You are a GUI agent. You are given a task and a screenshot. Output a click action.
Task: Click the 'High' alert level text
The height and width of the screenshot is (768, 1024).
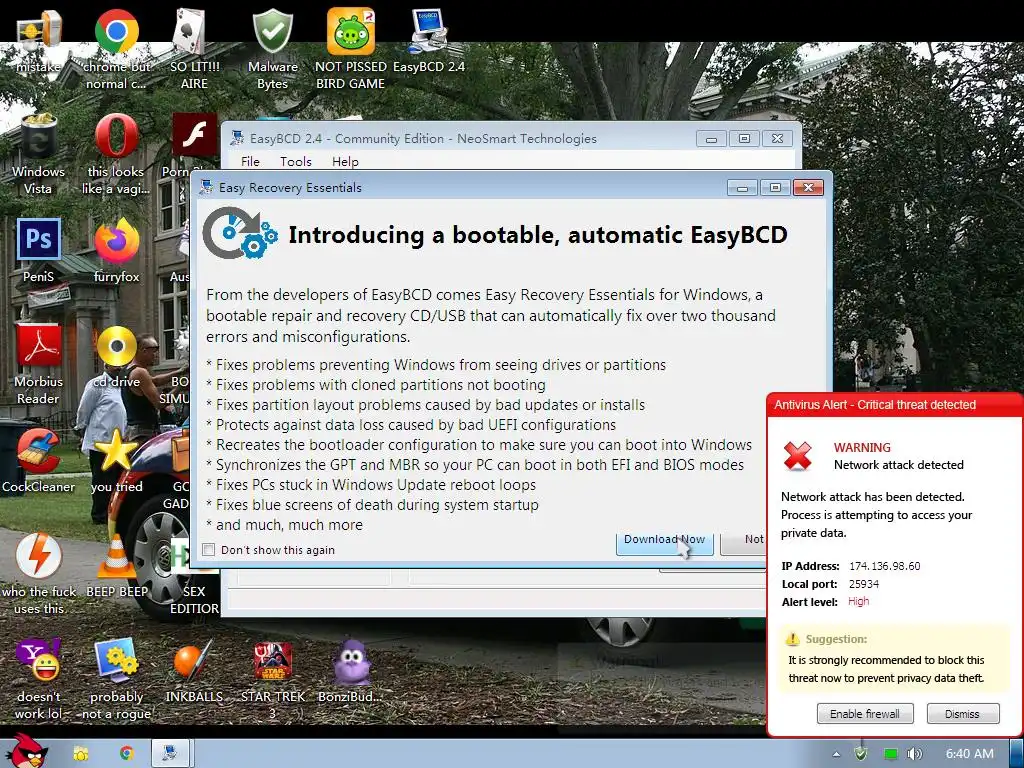[858, 601]
